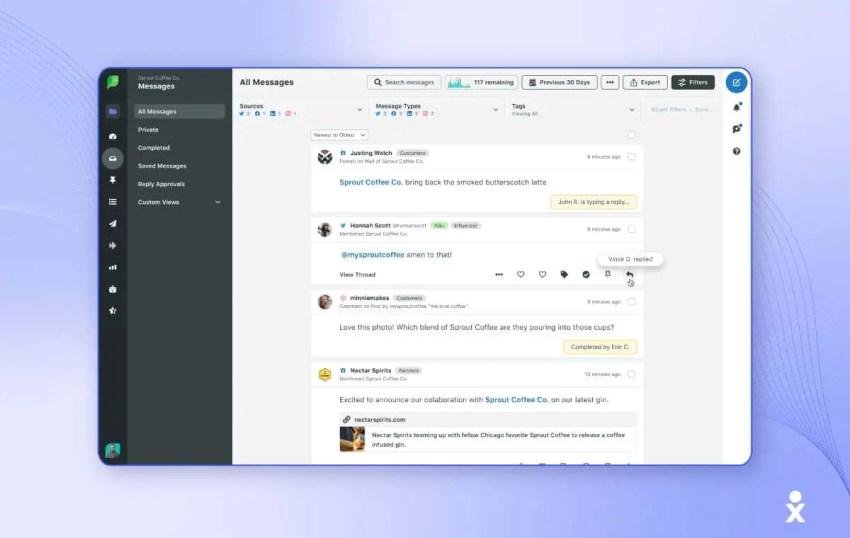Open the bar chart reports icon
The image size is (850, 538).
(113, 267)
